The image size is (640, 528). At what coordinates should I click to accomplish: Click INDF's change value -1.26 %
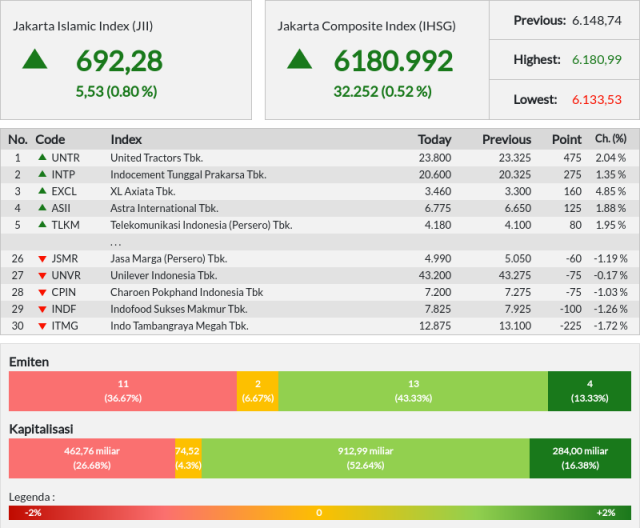point(610,309)
